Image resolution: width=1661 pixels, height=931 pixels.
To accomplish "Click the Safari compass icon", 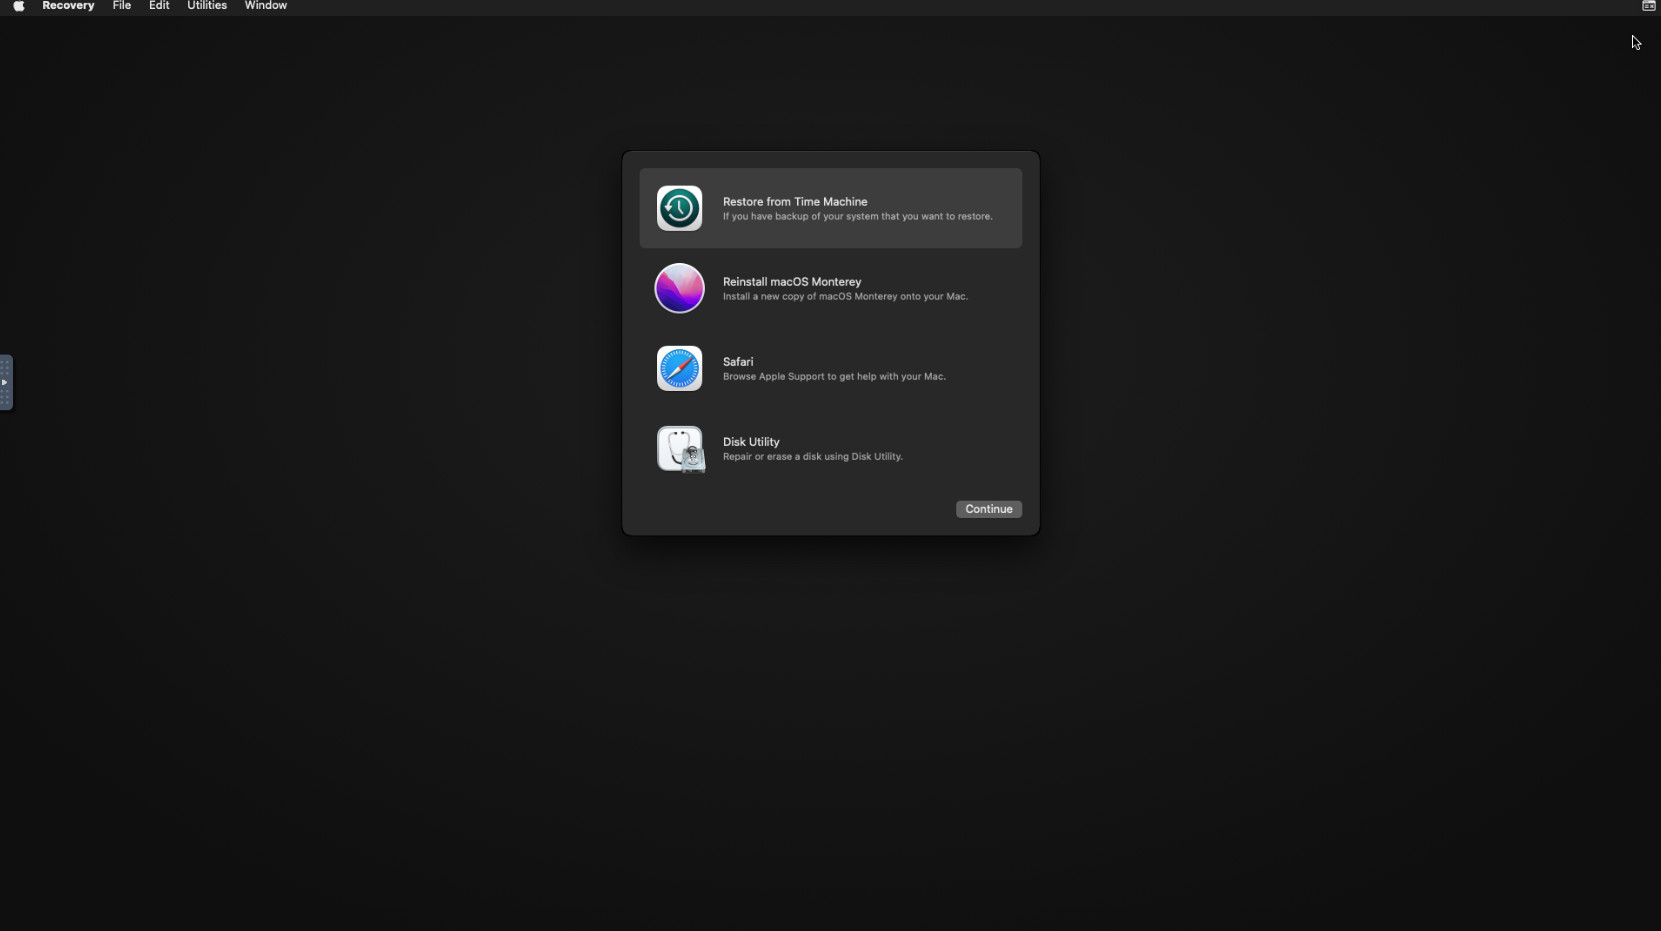I will tap(679, 368).
